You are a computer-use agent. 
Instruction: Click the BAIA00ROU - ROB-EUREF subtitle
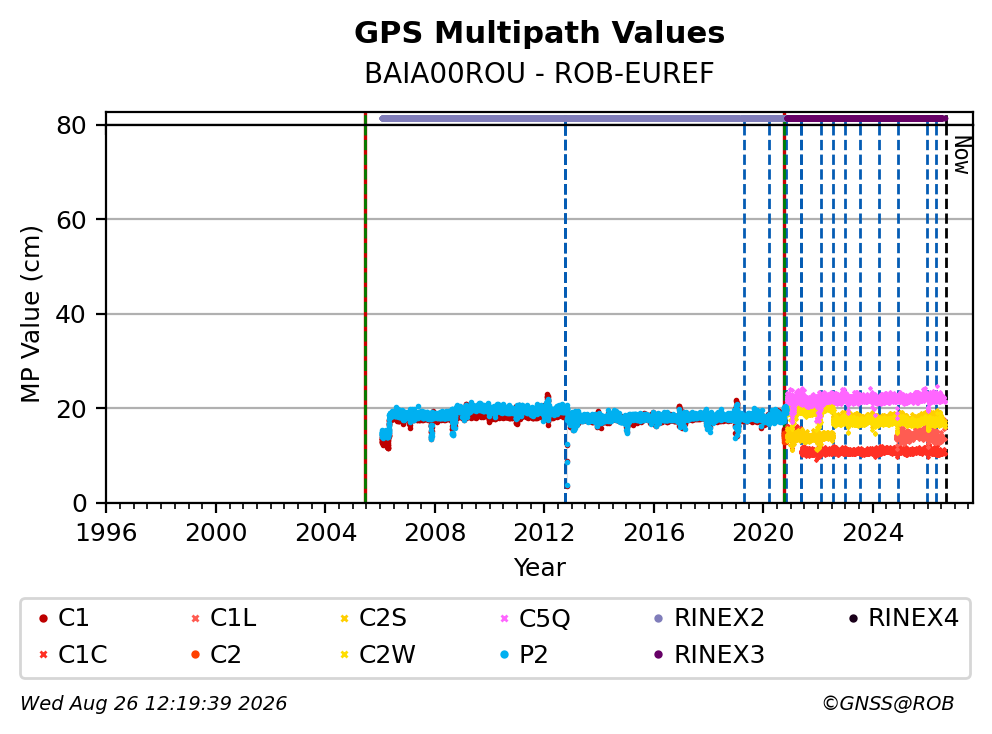(x=540, y=73)
